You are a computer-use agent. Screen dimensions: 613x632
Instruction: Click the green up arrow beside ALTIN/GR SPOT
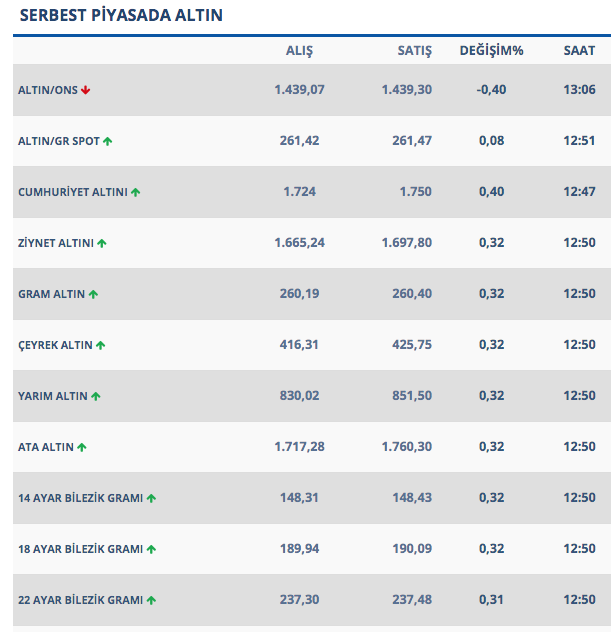[x=107, y=141]
